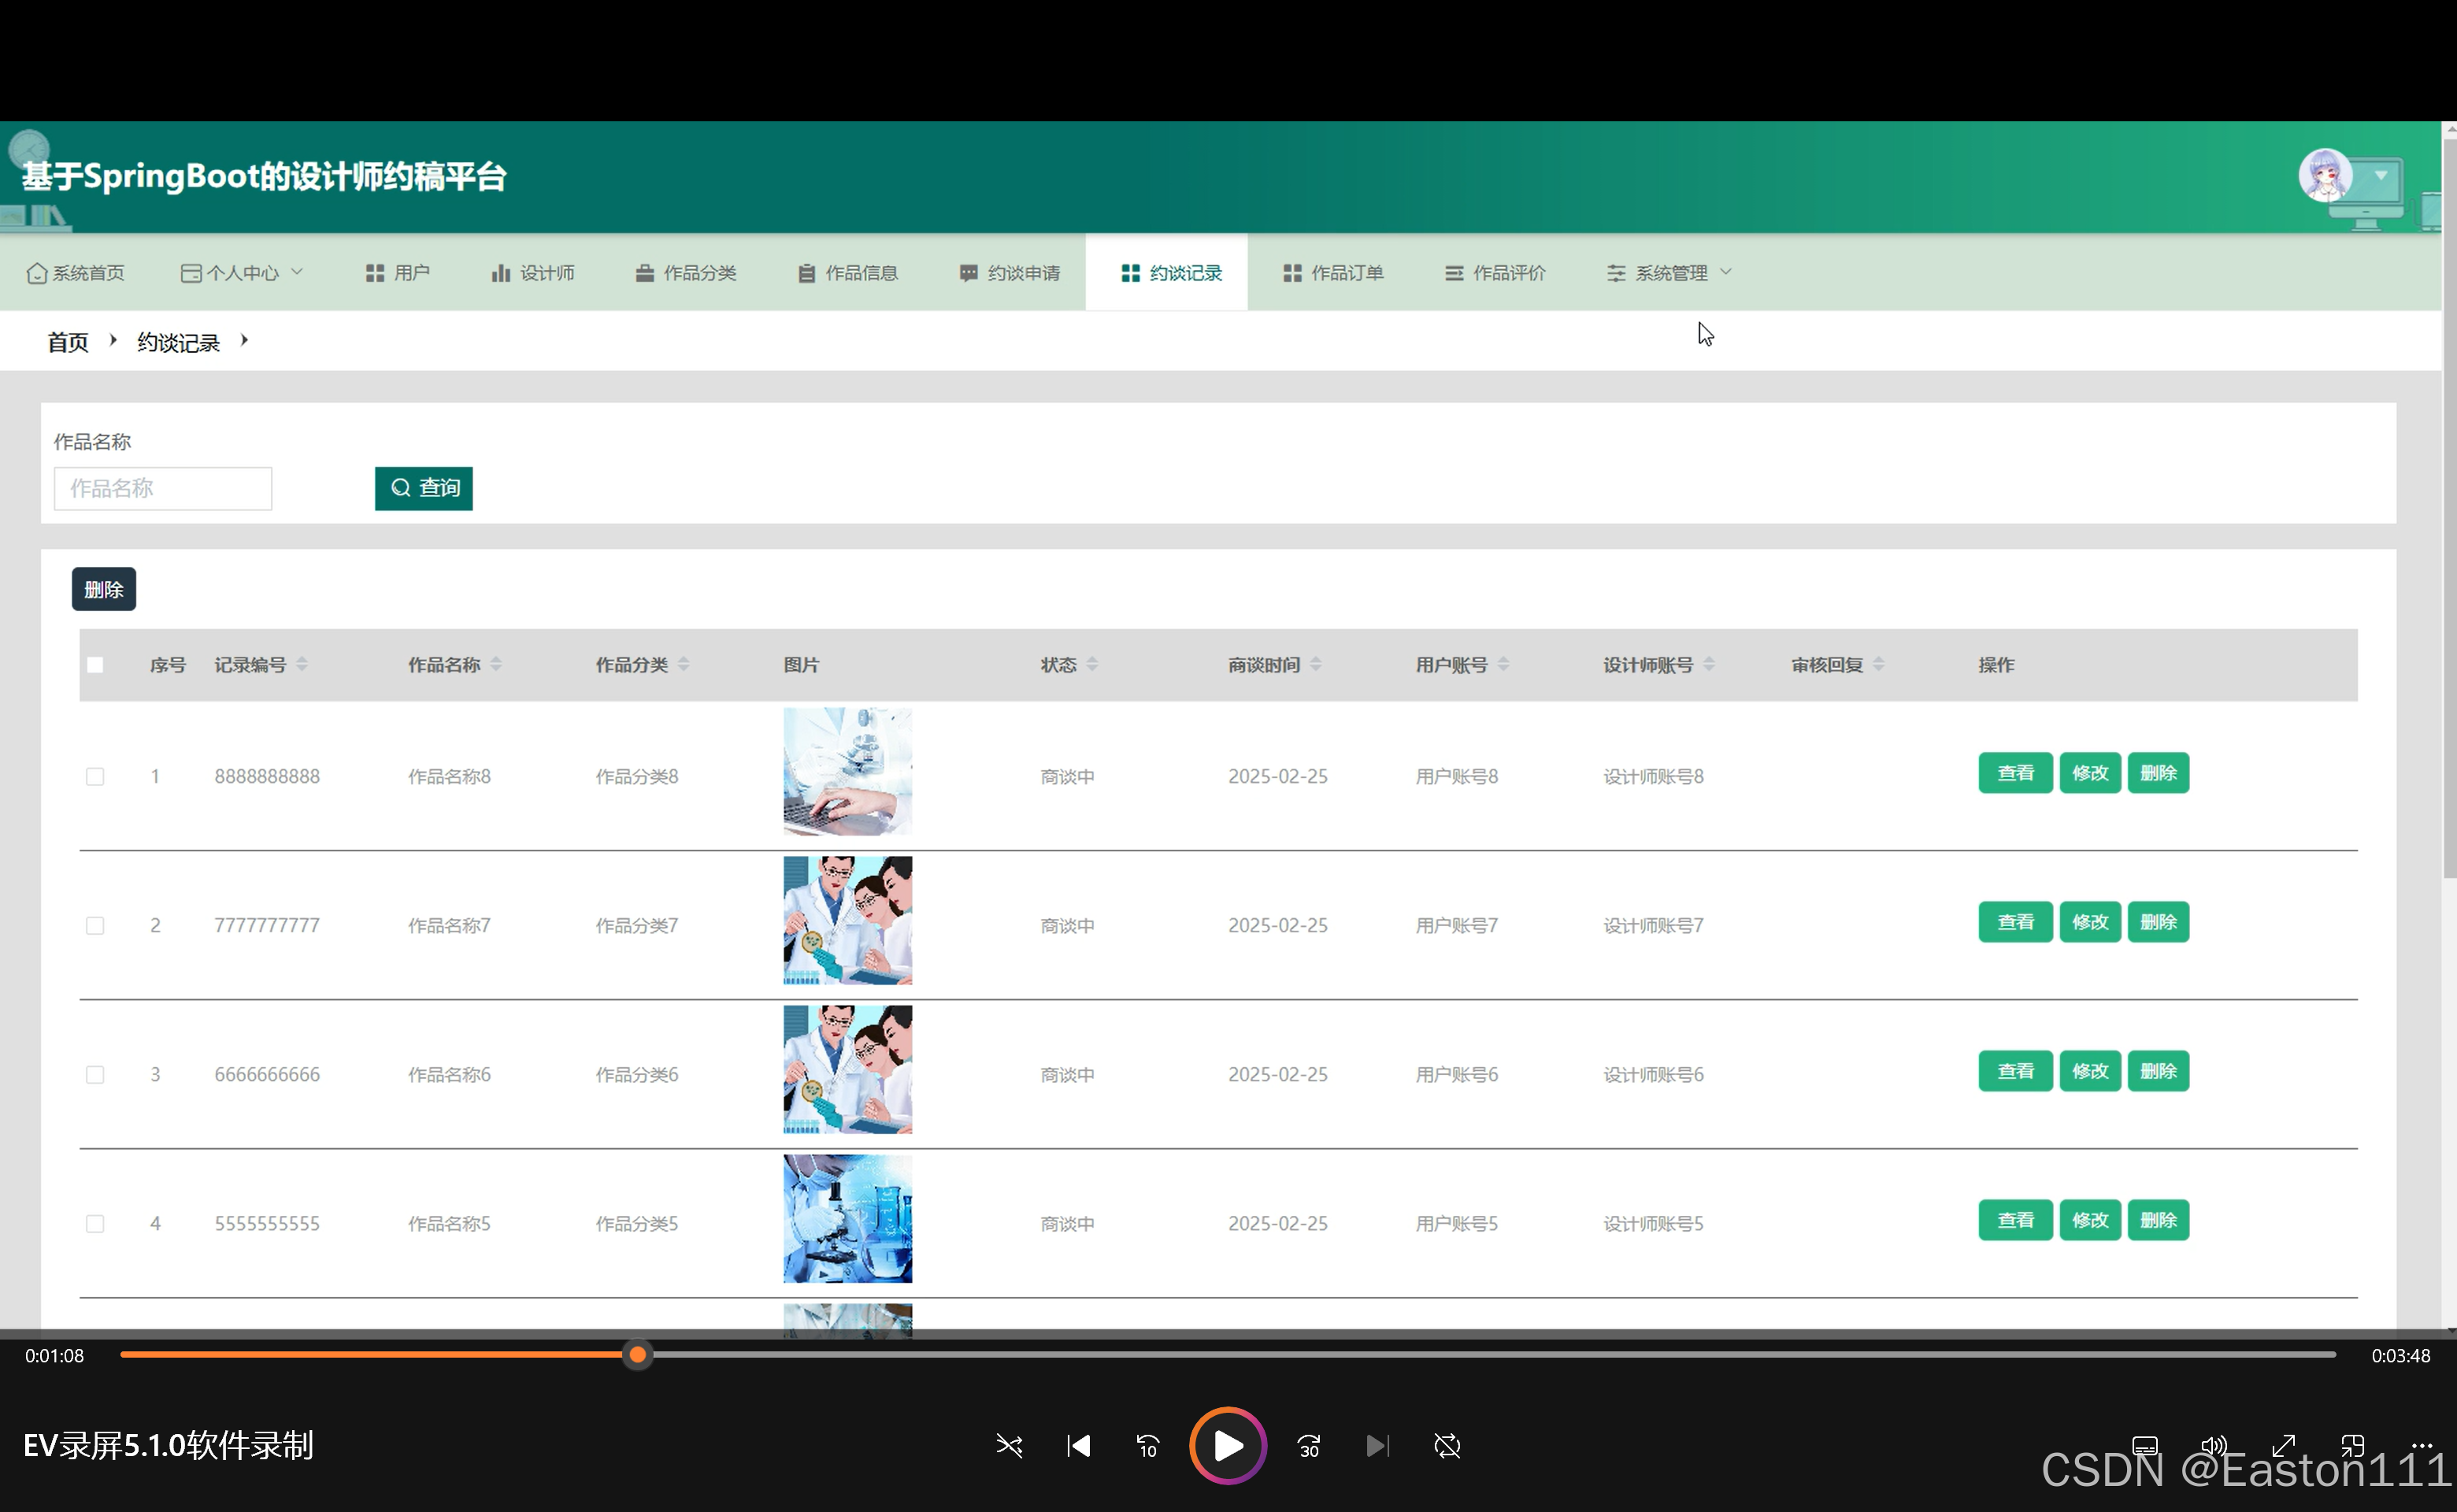The width and height of the screenshot is (2457, 1512).
Task: Click the video progress slider handle
Action: [637, 1356]
